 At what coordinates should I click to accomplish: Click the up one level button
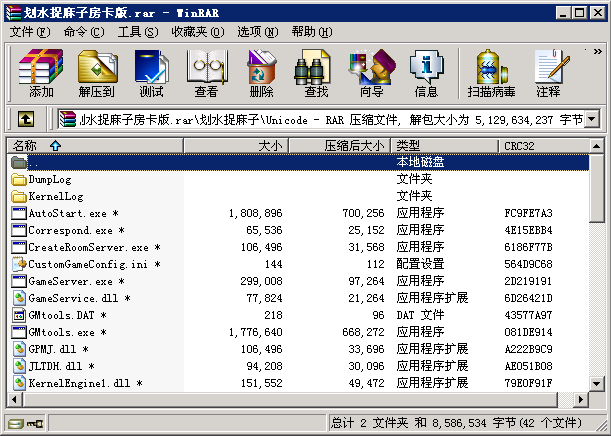pyautogui.click(x=26, y=120)
